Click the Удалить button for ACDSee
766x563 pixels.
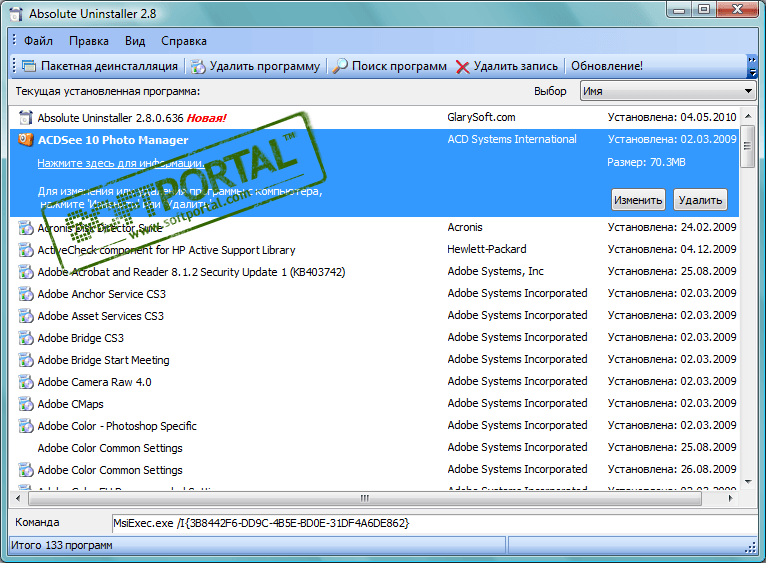pyautogui.click(x=700, y=200)
